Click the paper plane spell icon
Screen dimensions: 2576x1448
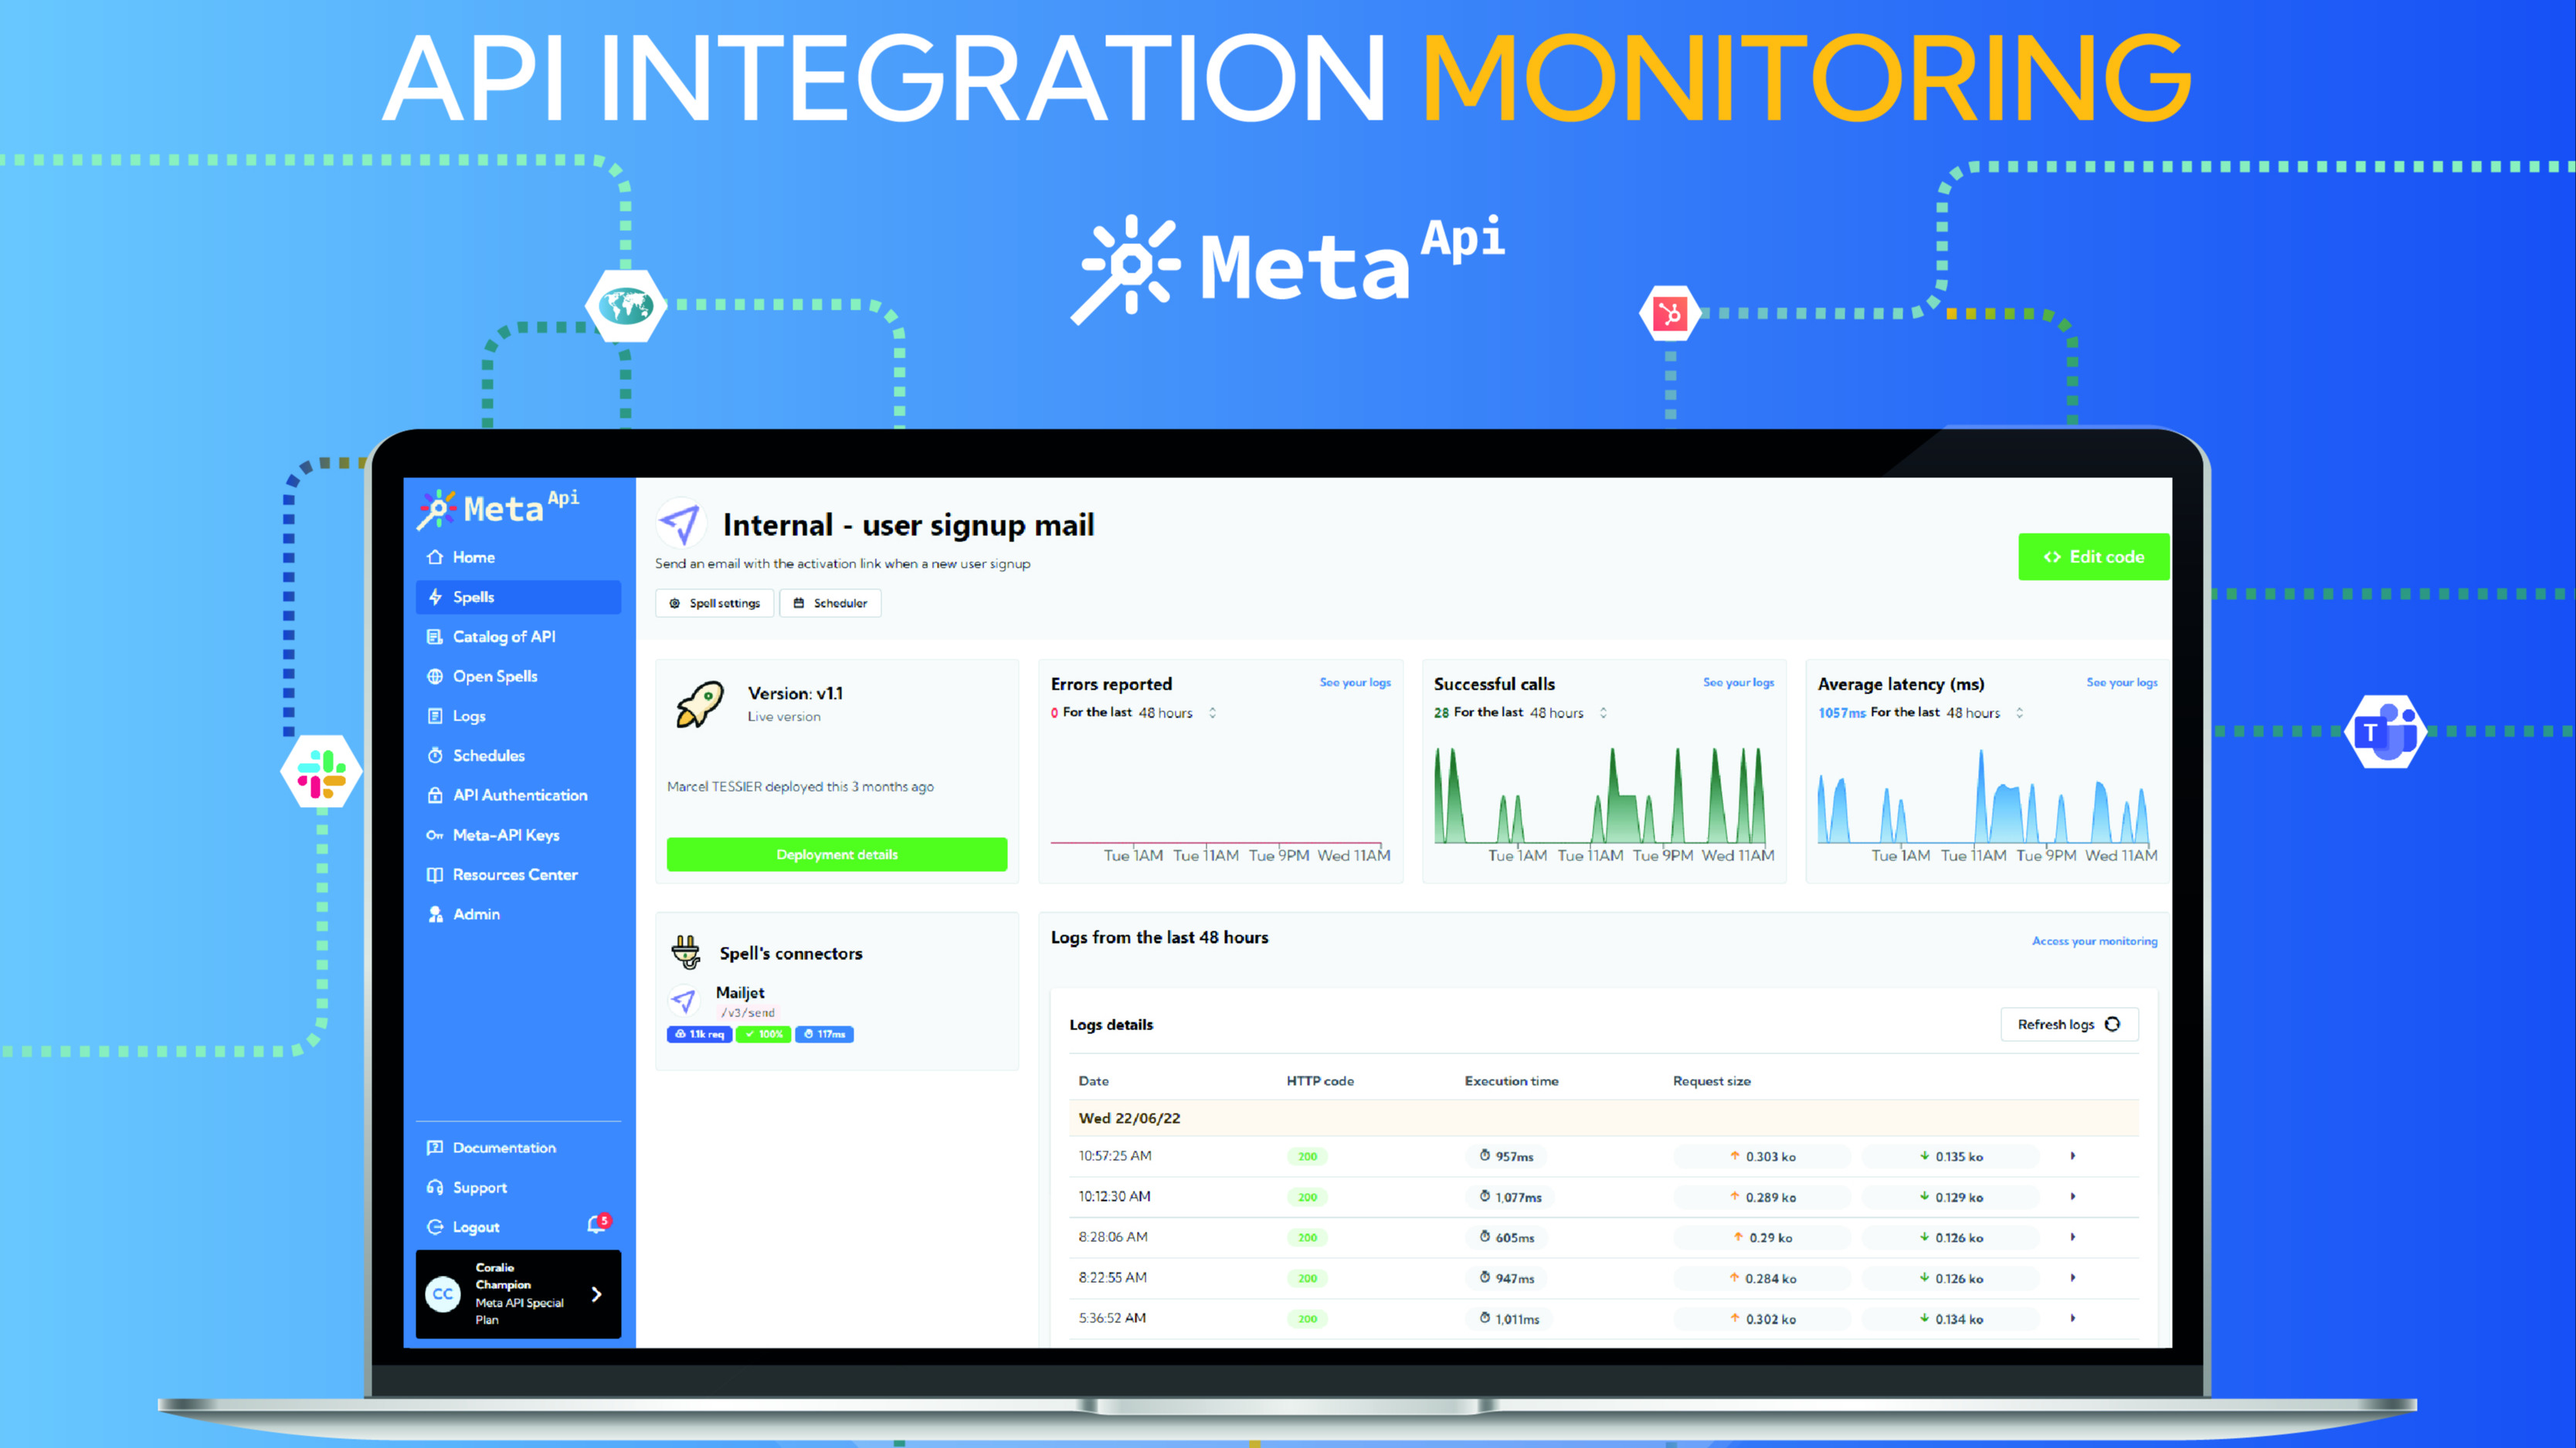(x=681, y=523)
